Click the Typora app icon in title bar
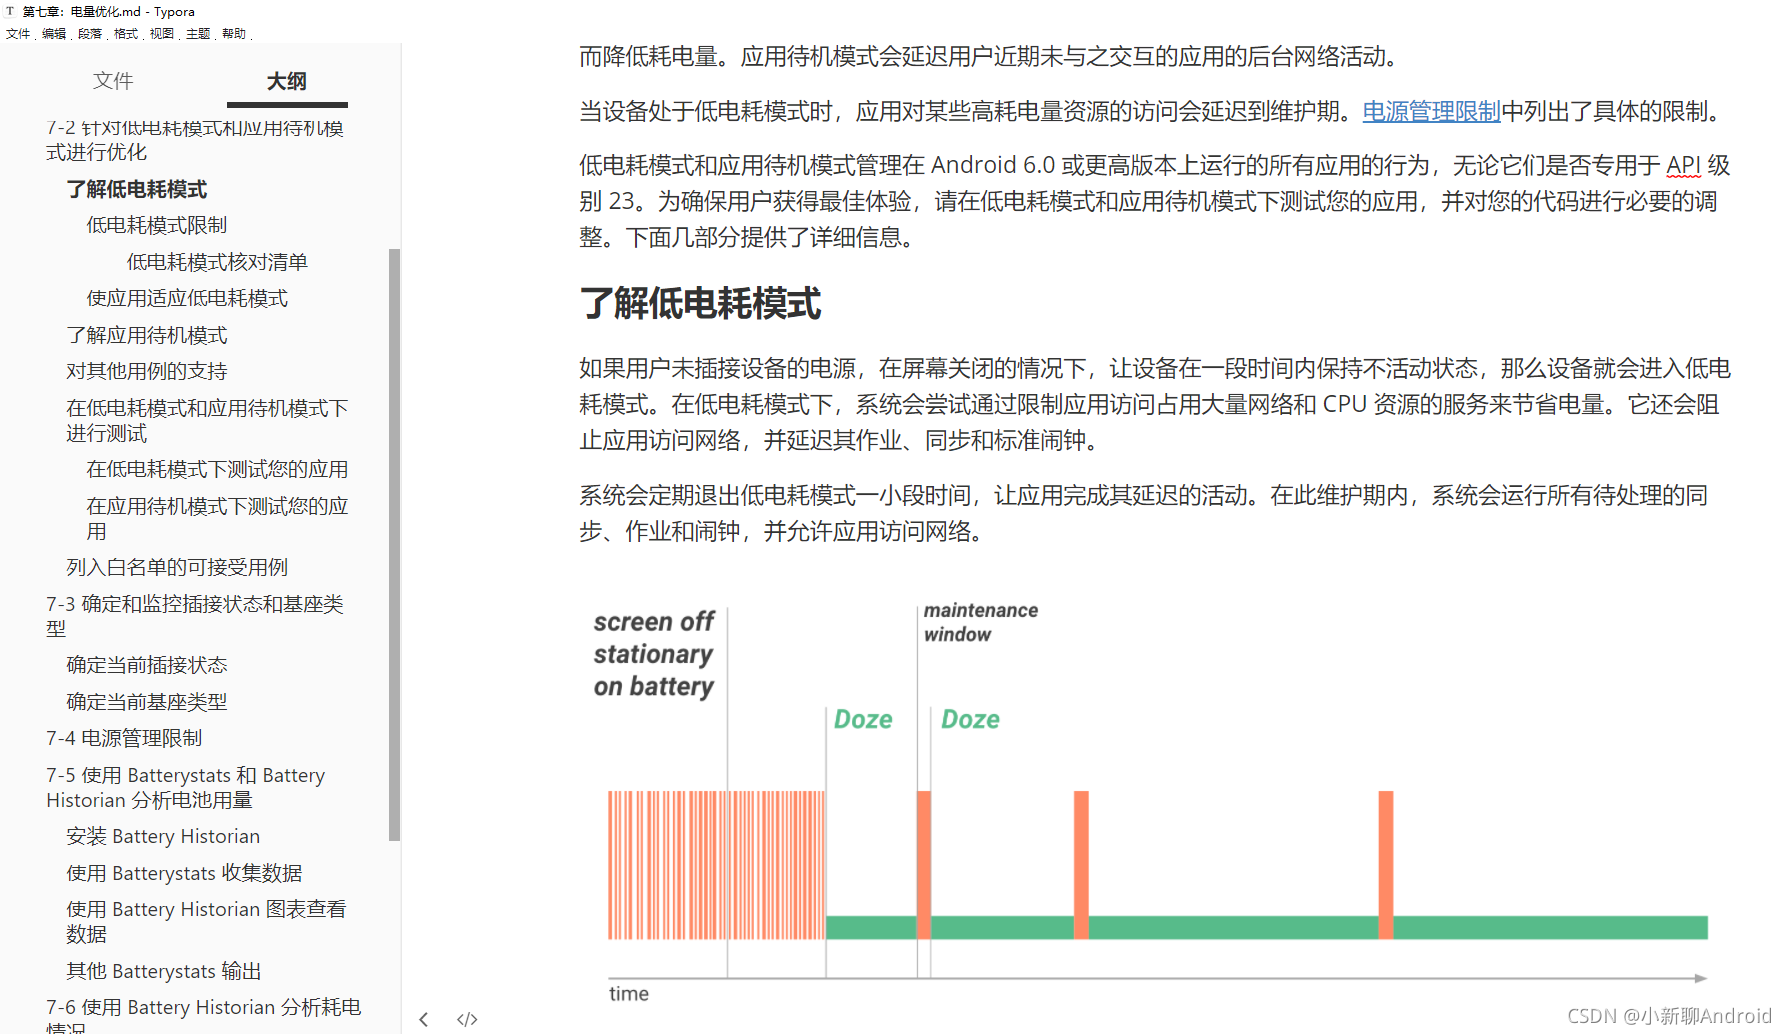 click(x=10, y=11)
